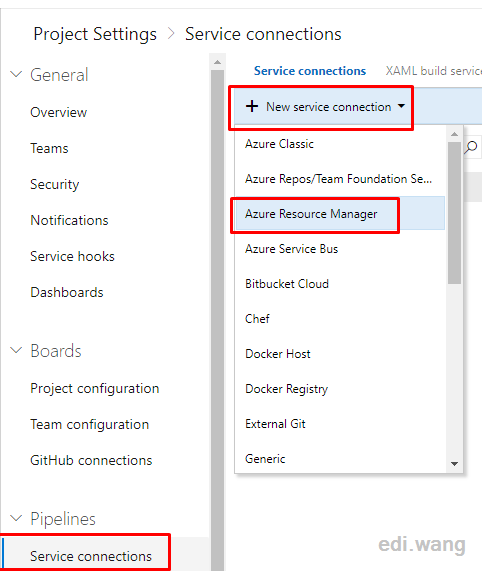The width and height of the screenshot is (482, 571).
Task: Click dropdown list scroll up arrow
Action: tap(454, 134)
